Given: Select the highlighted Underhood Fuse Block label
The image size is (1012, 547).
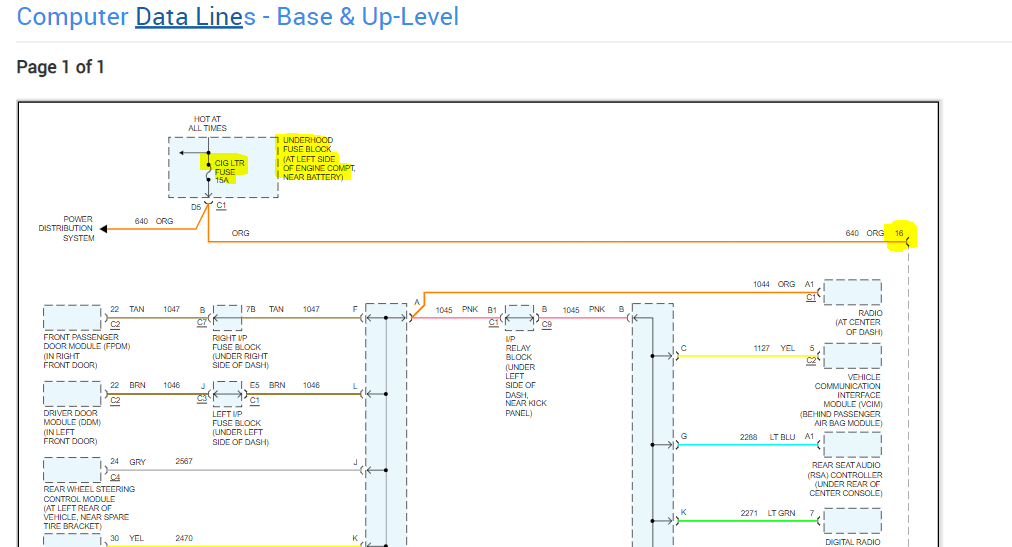Looking at the screenshot, I should (x=317, y=158).
